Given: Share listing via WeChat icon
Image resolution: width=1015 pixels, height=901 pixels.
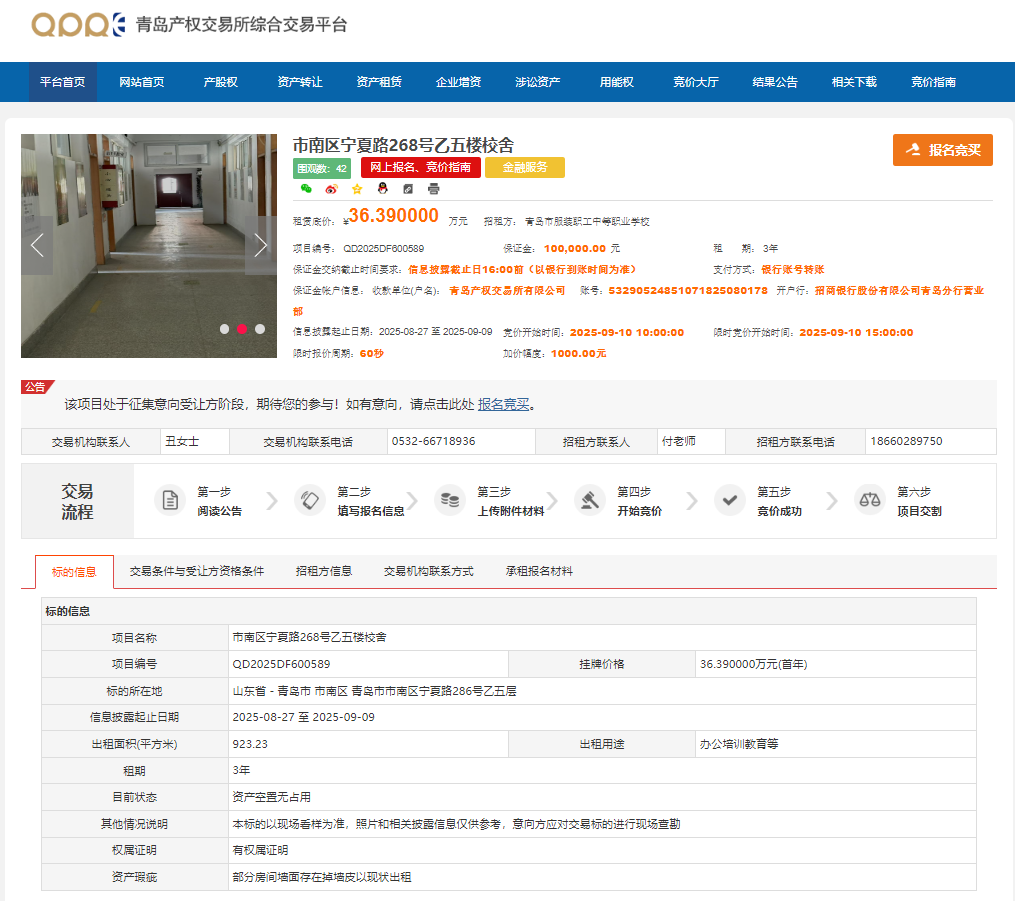Looking at the screenshot, I should (306, 188).
